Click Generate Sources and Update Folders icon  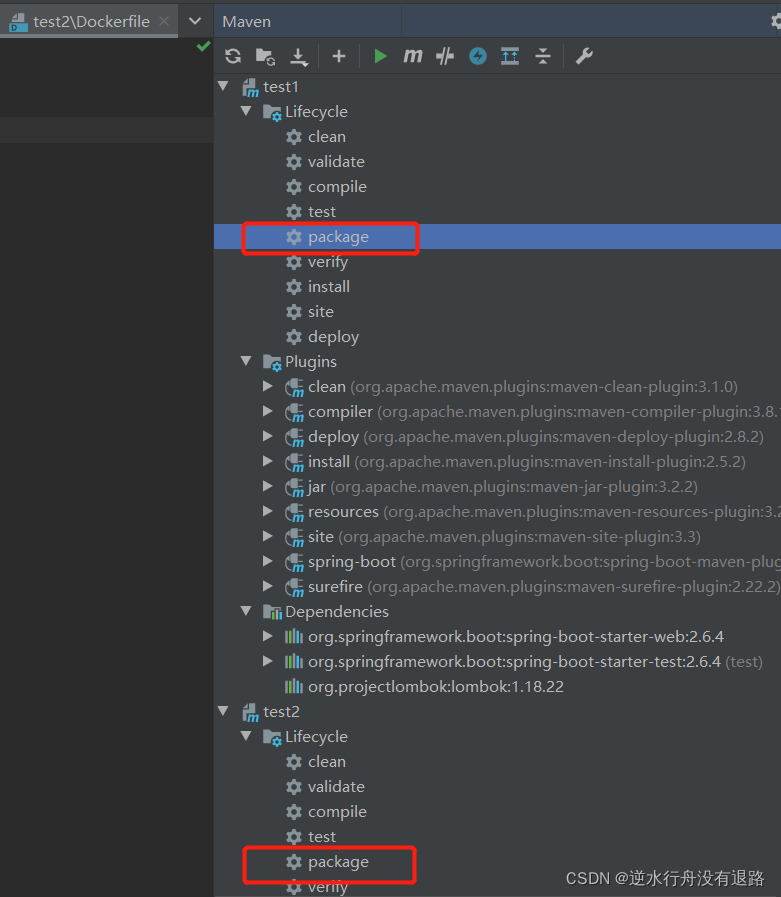pos(265,56)
